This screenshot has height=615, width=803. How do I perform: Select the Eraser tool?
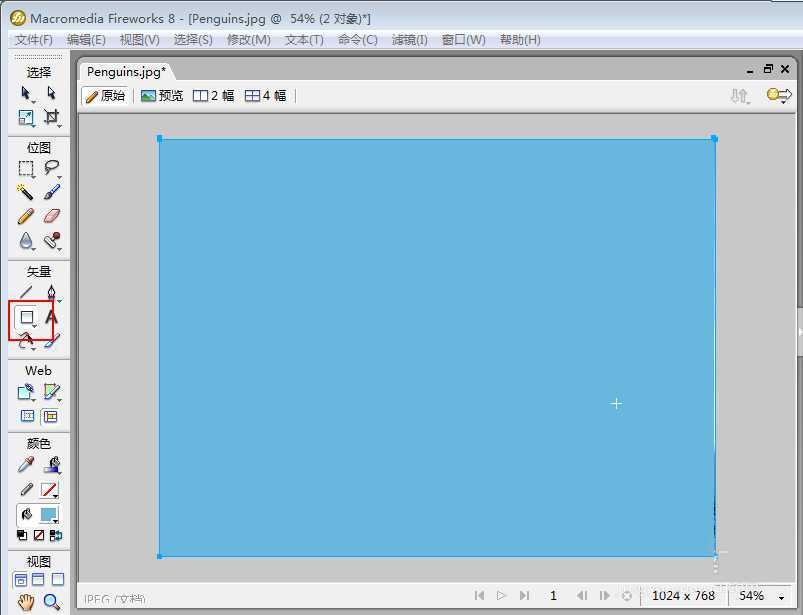(x=52, y=216)
